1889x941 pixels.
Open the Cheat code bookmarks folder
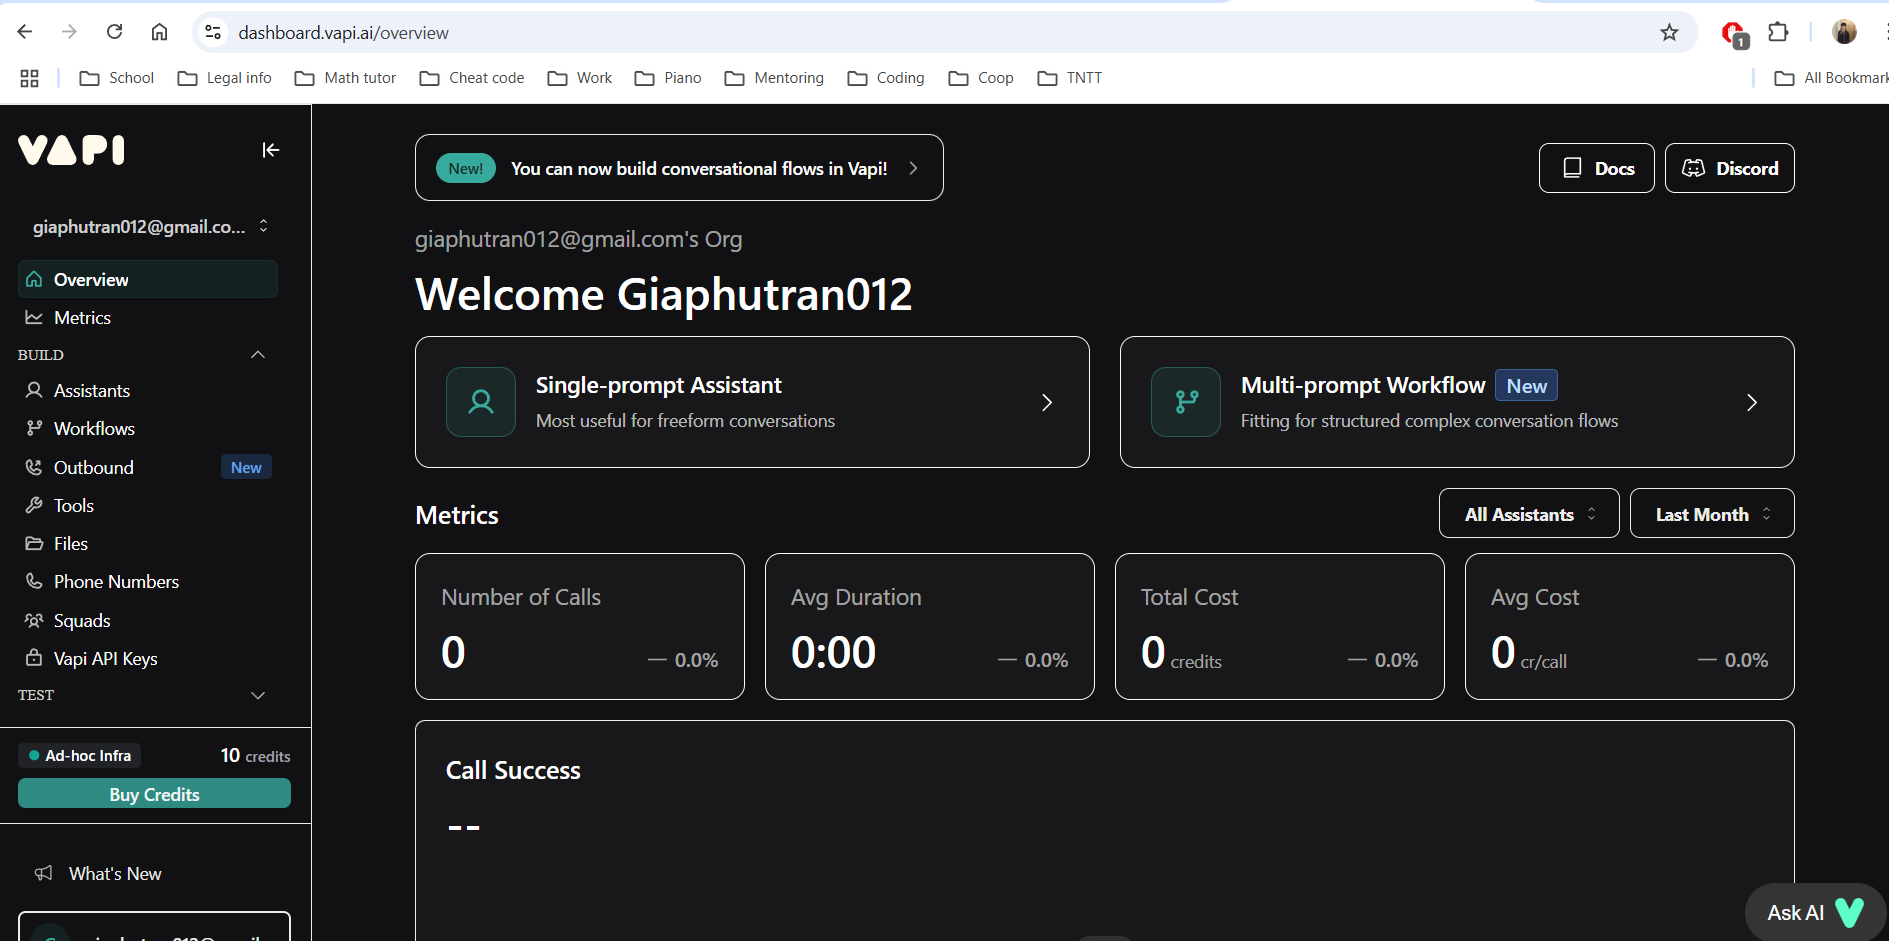[x=472, y=78]
